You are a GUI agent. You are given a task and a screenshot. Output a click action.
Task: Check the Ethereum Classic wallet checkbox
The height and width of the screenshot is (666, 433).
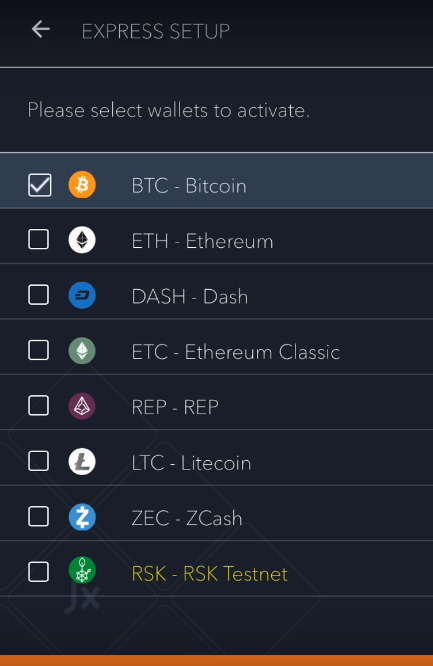coord(39,350)
